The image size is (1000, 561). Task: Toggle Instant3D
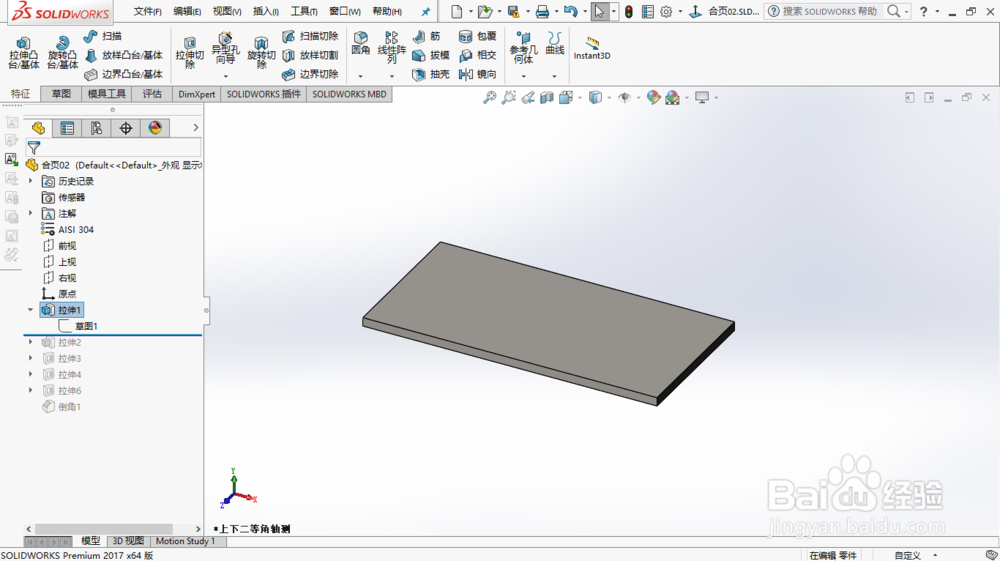(592, 48)
